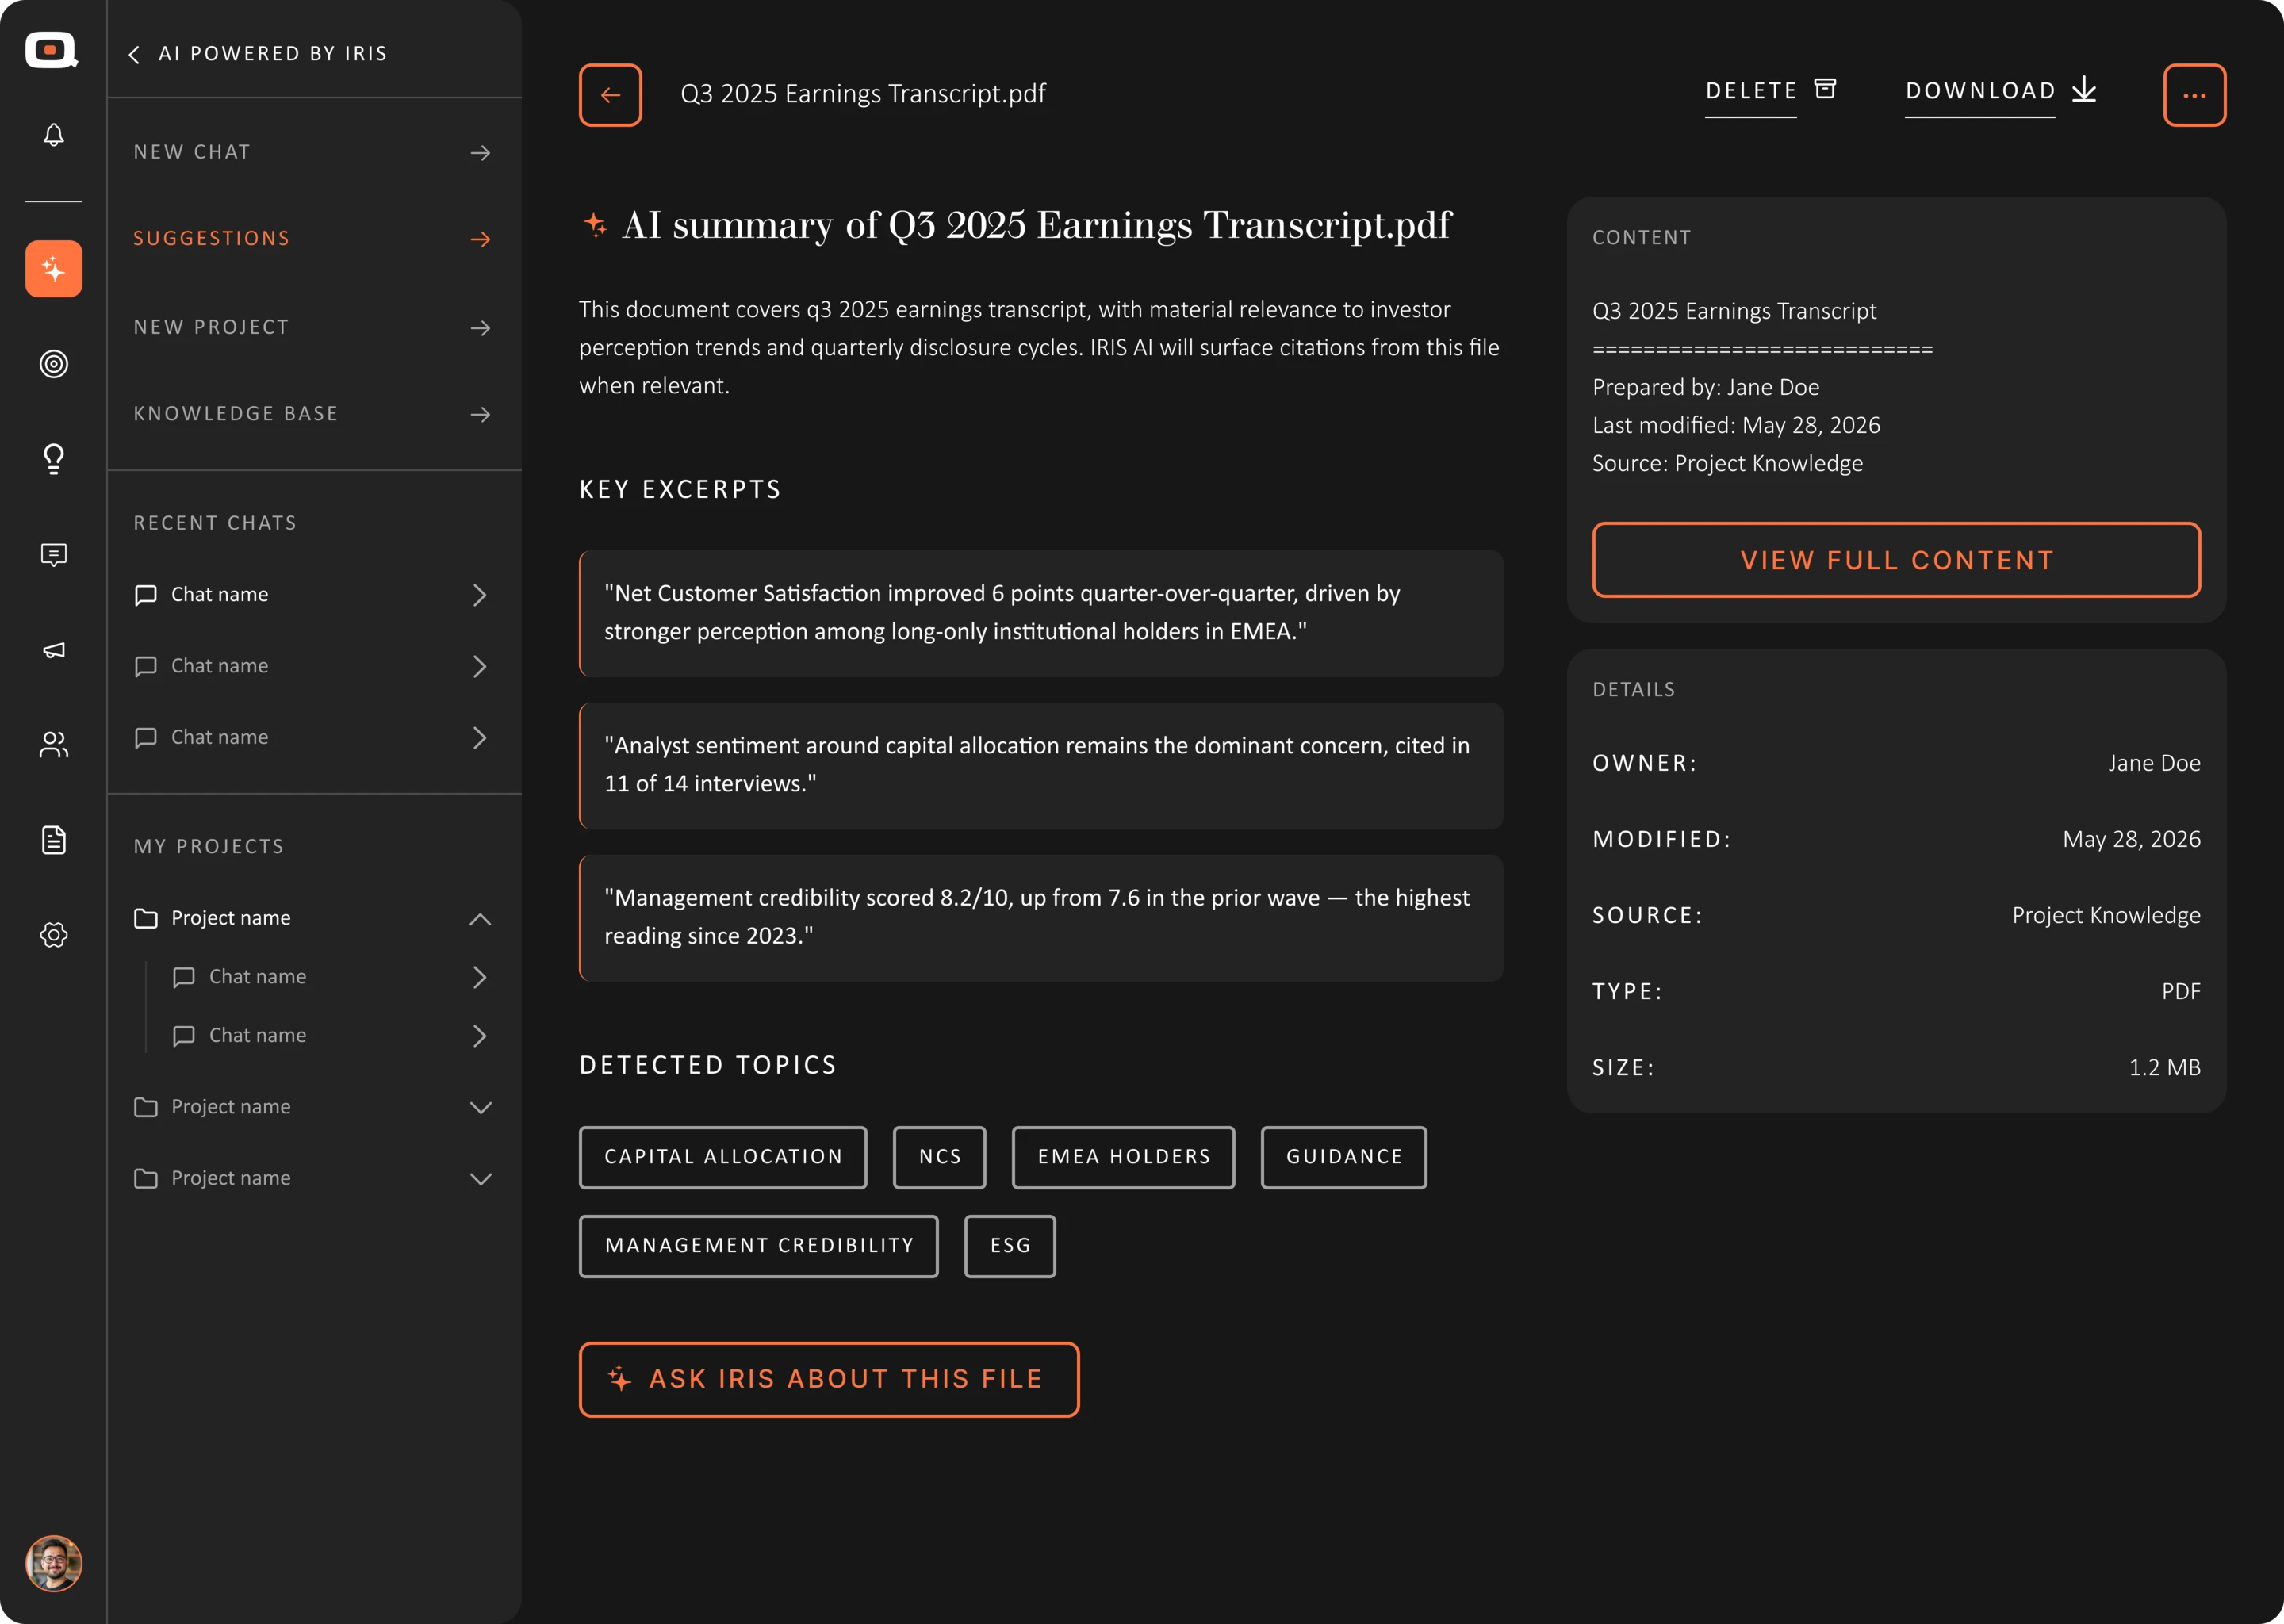Open the target icon in the sidebar
Screen dimensions: 2284x1624
coord(54,364)
